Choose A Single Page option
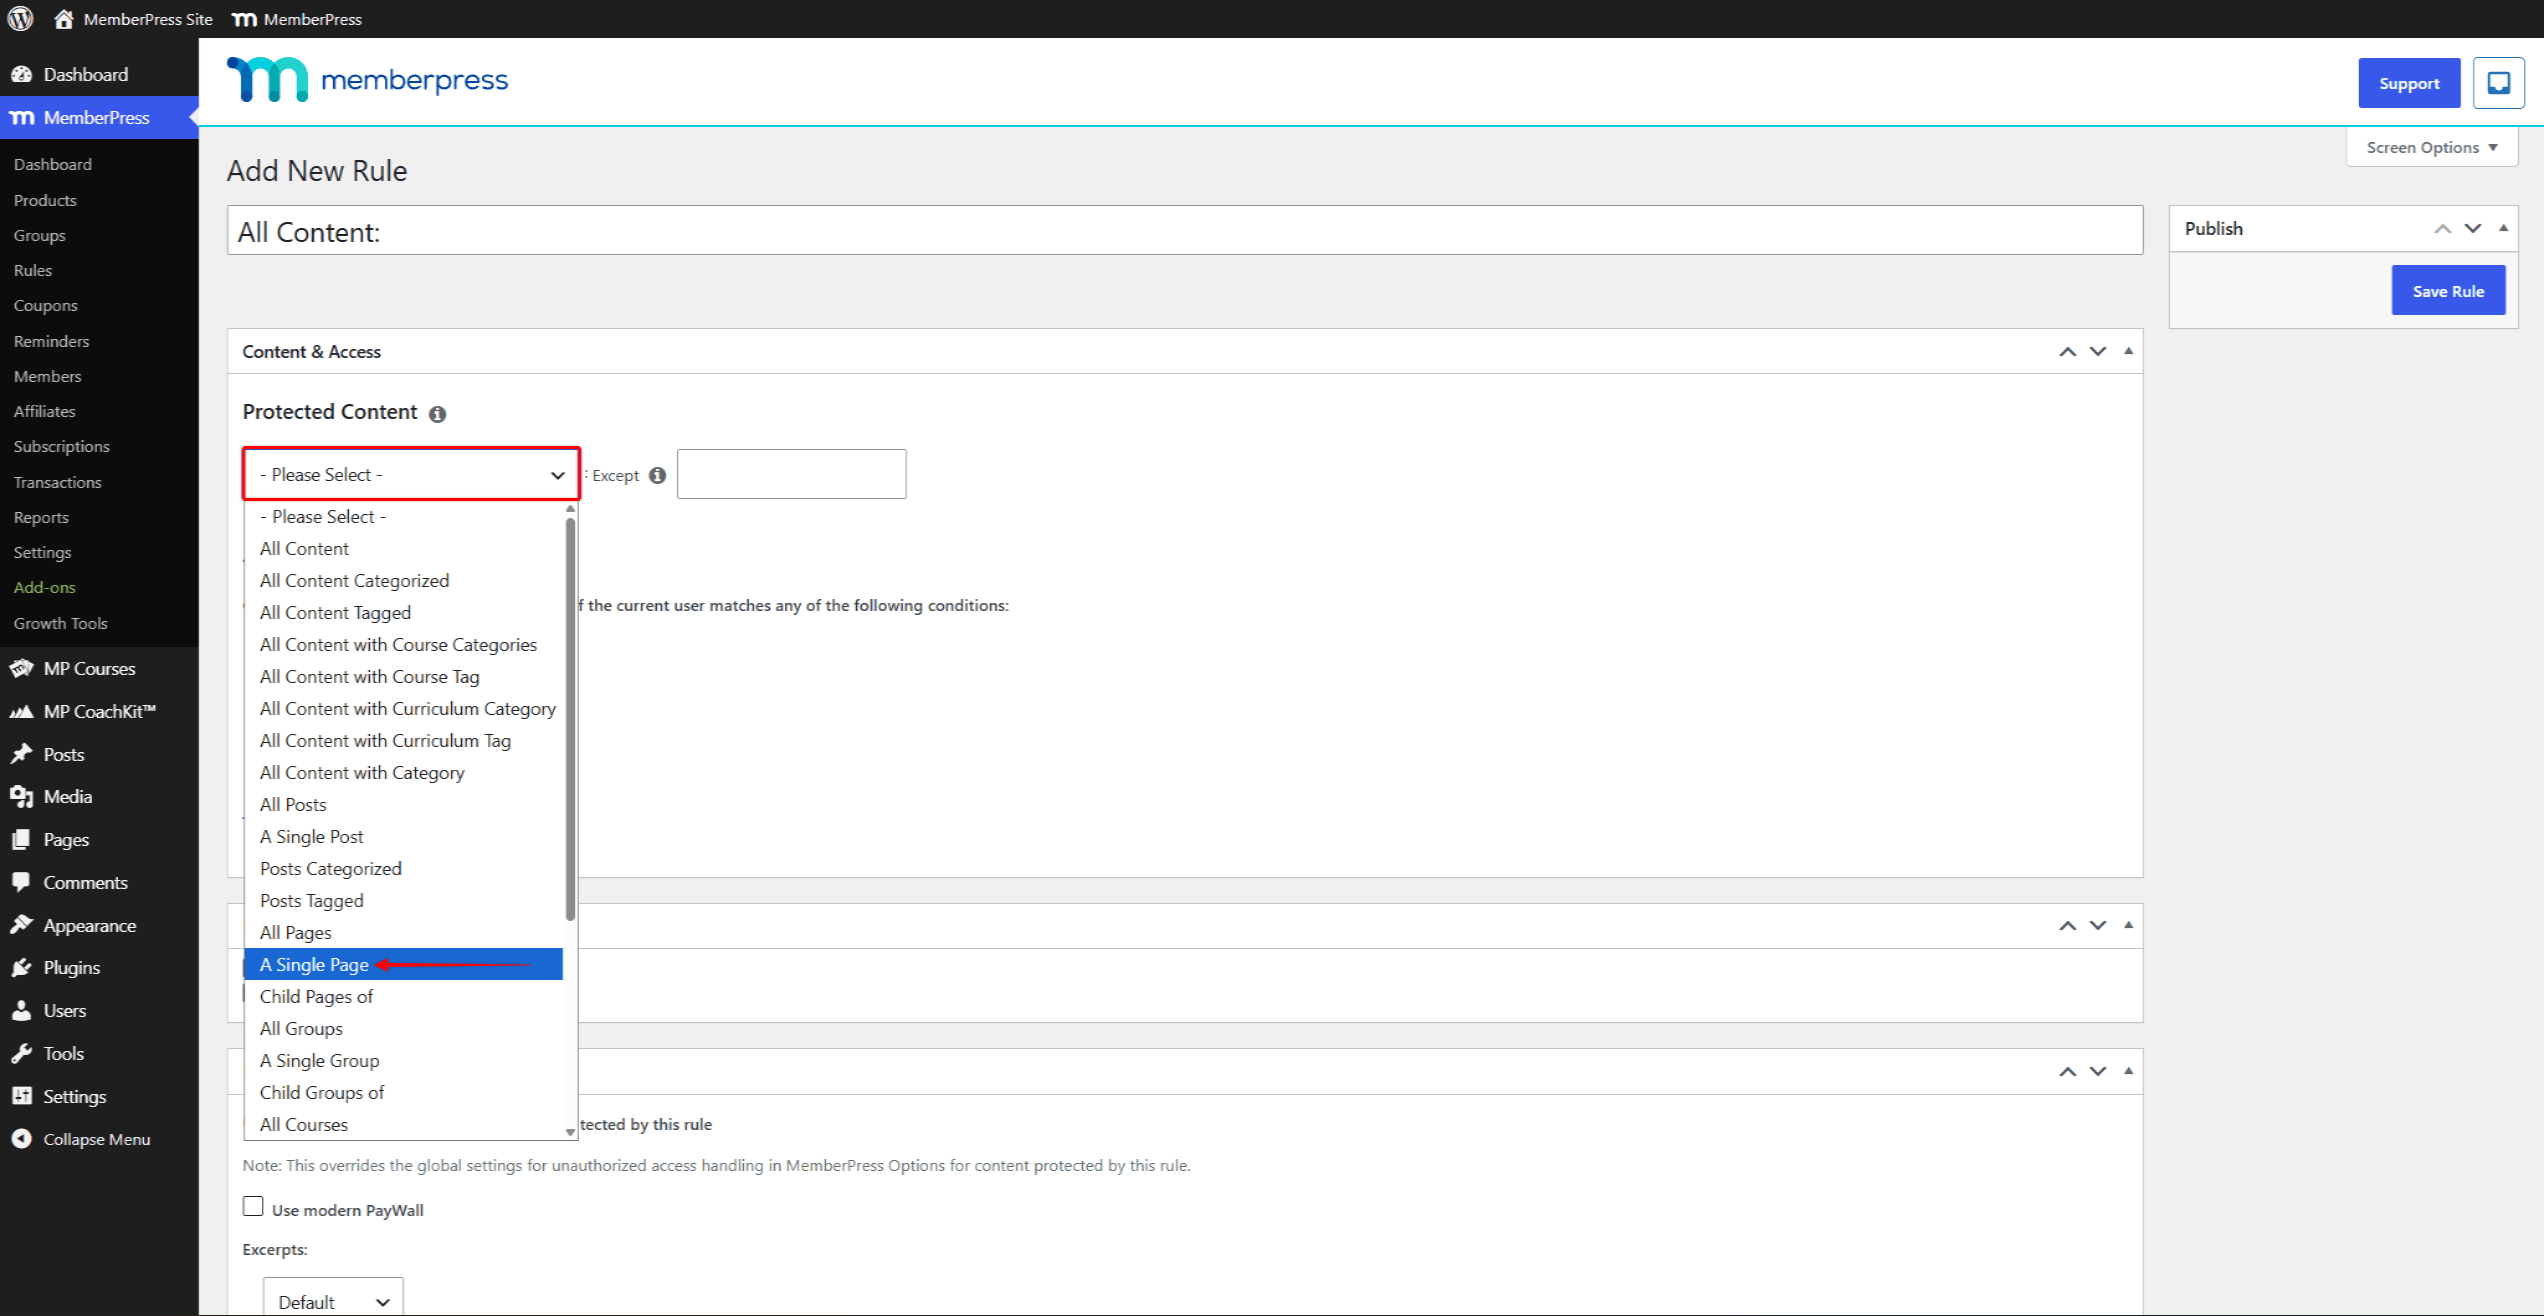This screenshot has width=2544, height=1316. pyautogui.click(x=404, y=964)
